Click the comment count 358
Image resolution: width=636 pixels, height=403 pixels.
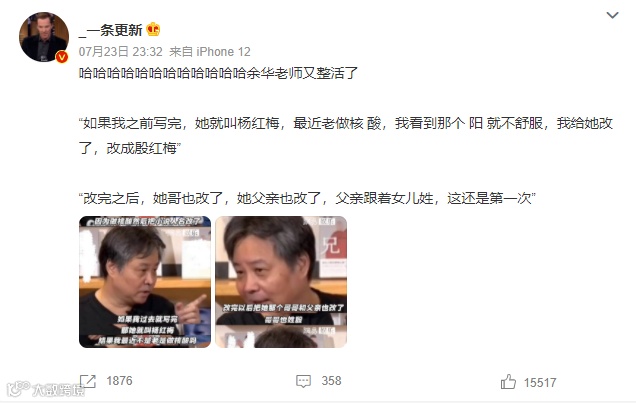[x=331, y=381]
